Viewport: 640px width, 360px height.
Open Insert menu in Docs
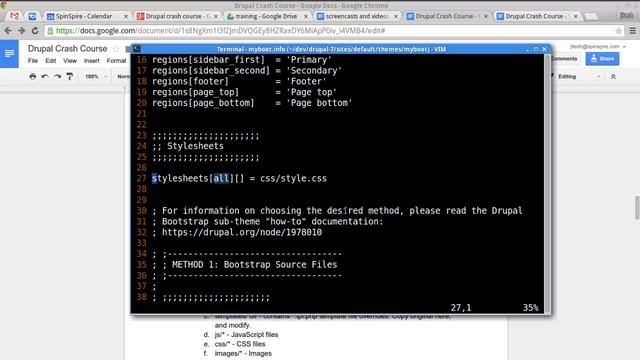91,61
